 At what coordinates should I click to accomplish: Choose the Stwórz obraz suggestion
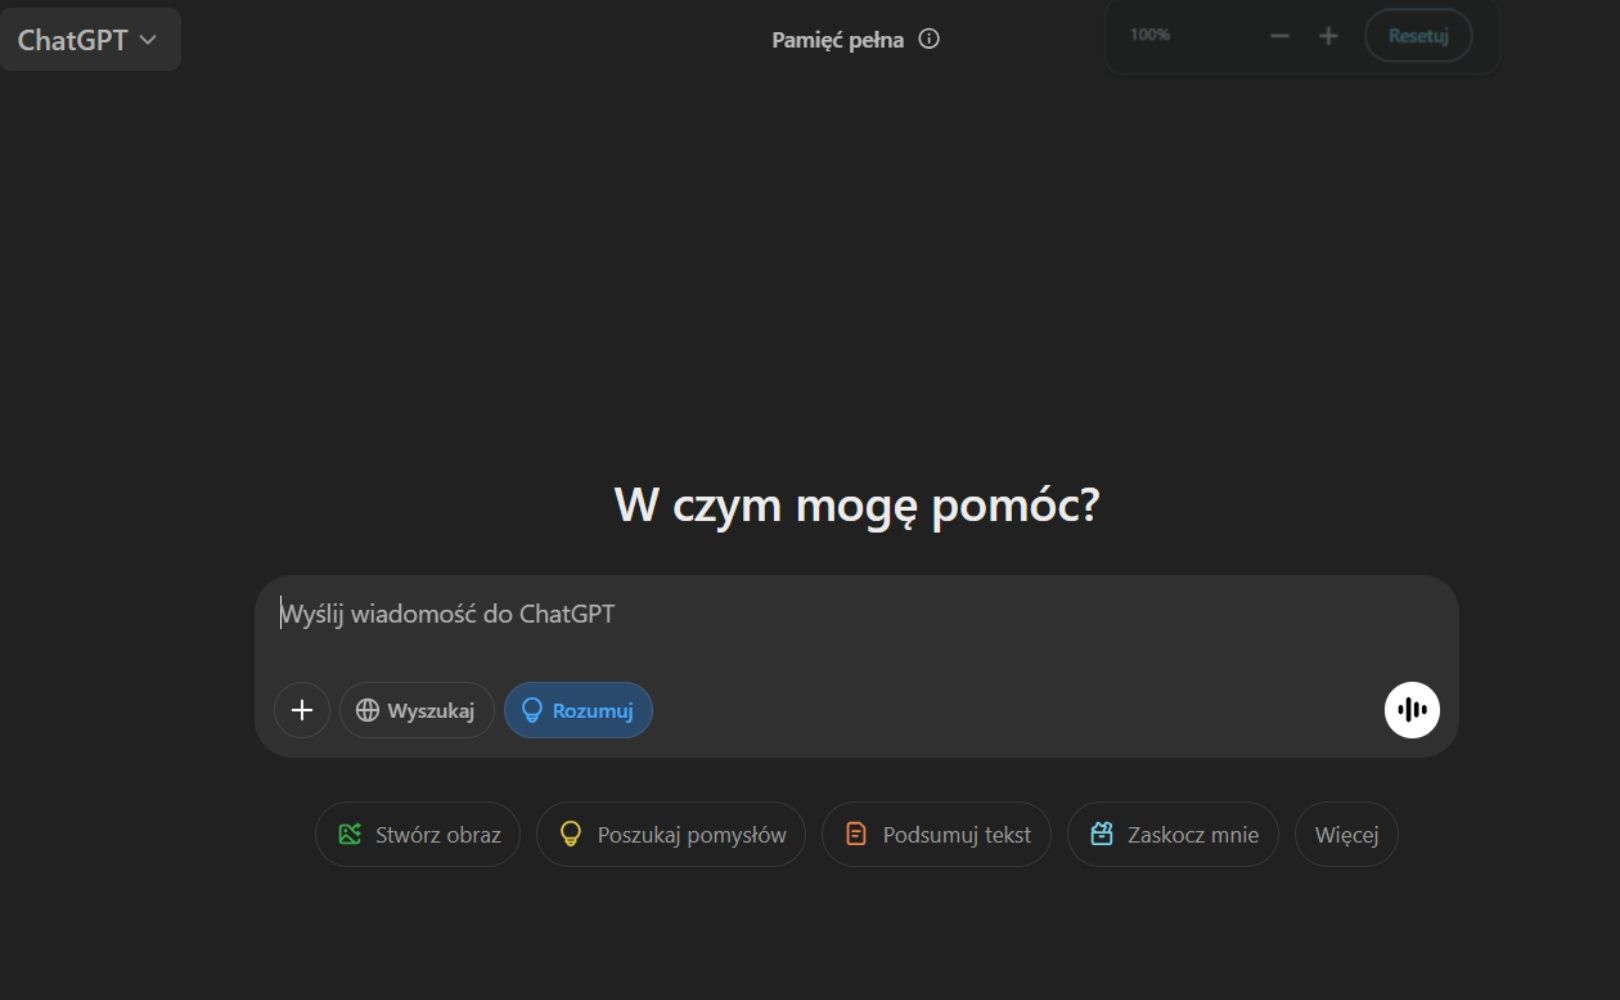tap(418, 834)
